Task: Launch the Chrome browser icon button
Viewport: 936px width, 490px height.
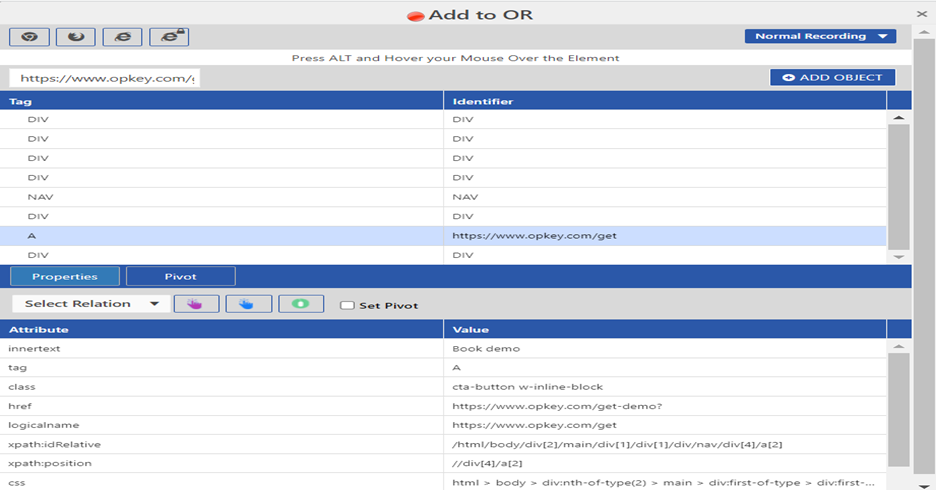Action: pyautogui.click(x=29, y=37)
